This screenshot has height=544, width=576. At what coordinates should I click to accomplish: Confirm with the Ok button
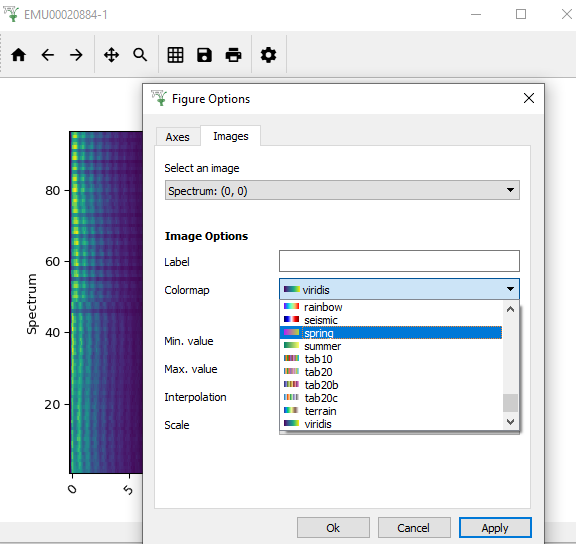tap(333, 528)
